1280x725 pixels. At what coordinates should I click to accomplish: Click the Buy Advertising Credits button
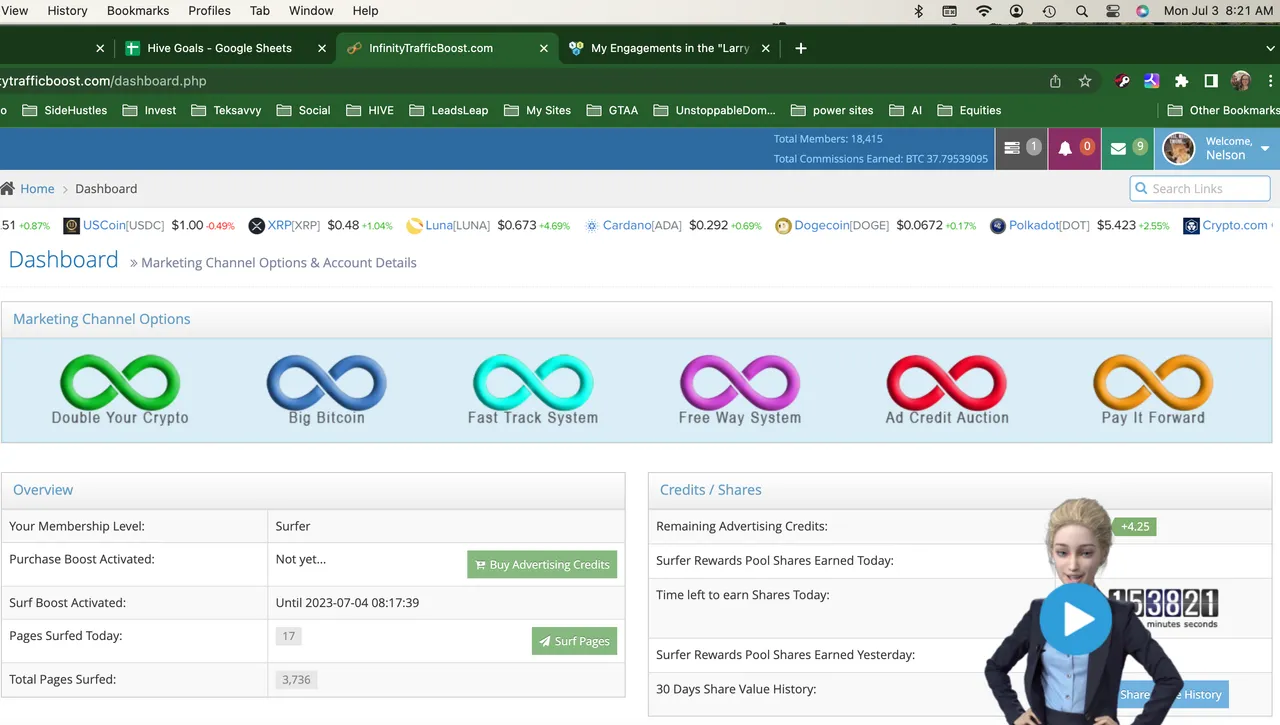(542, 565)
